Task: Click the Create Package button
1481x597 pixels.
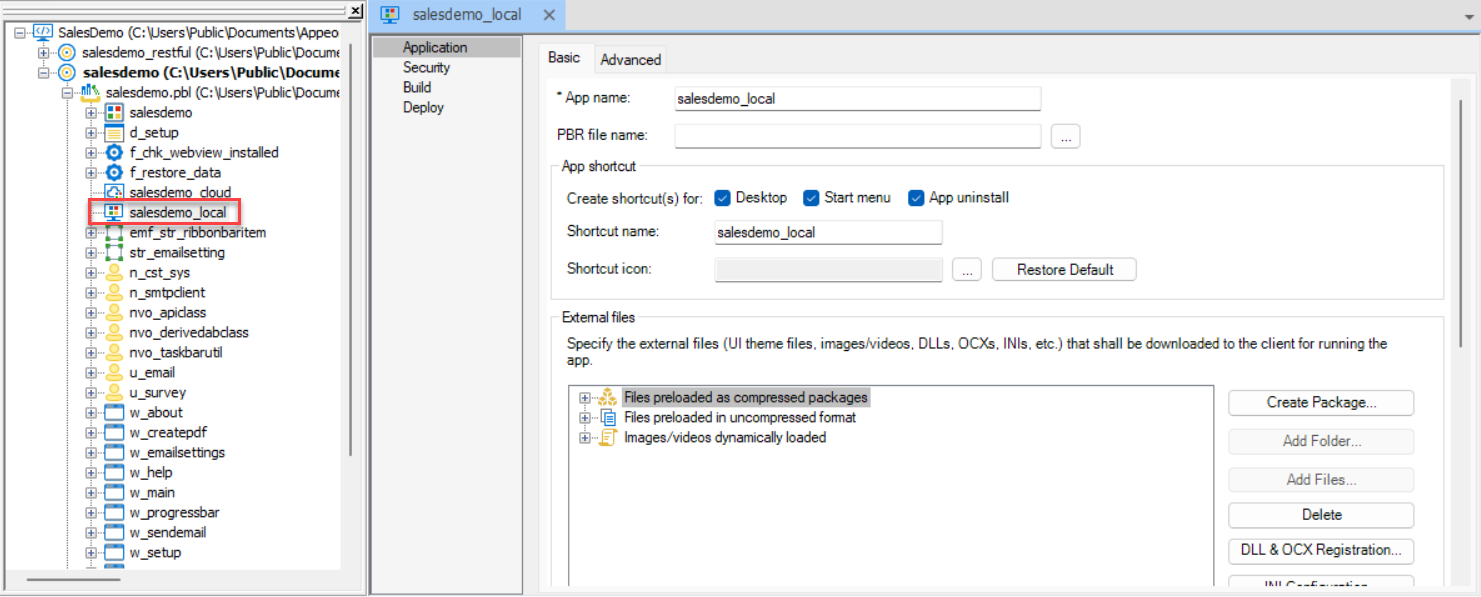Action: pyautogui.click(x=1321, y=403)
